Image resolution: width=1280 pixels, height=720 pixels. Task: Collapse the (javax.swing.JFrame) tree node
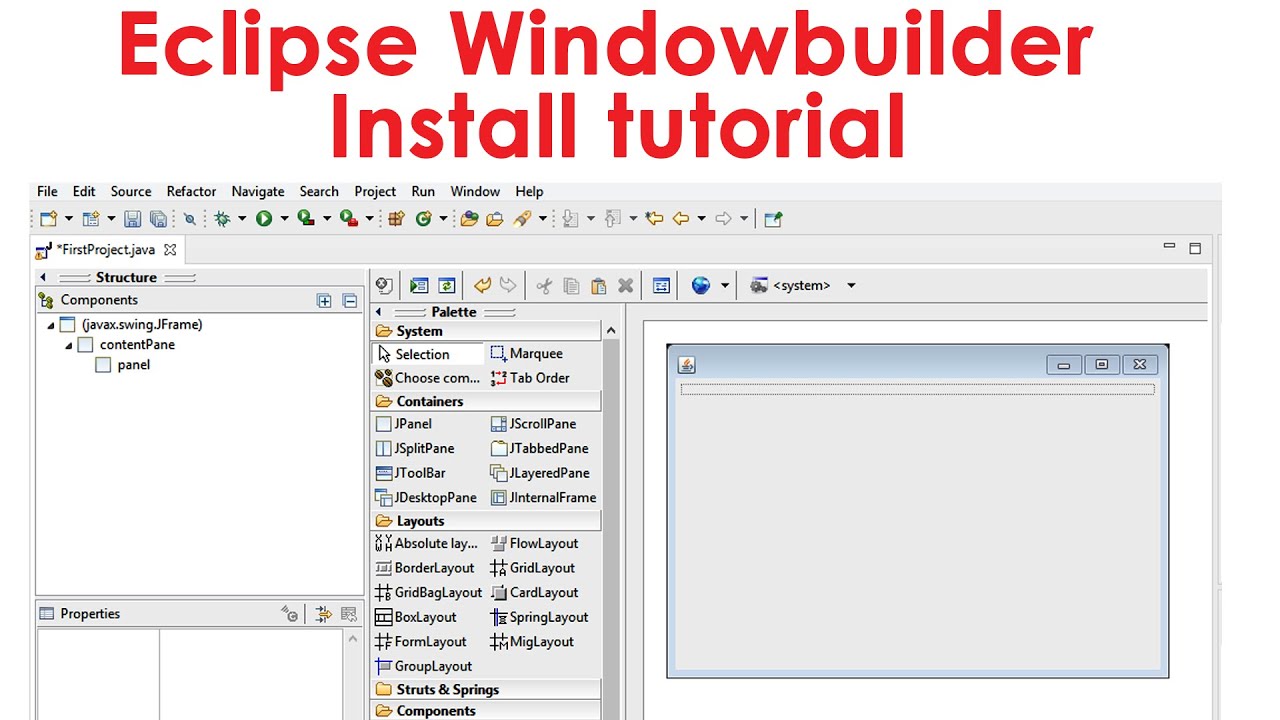click(50, 325)
